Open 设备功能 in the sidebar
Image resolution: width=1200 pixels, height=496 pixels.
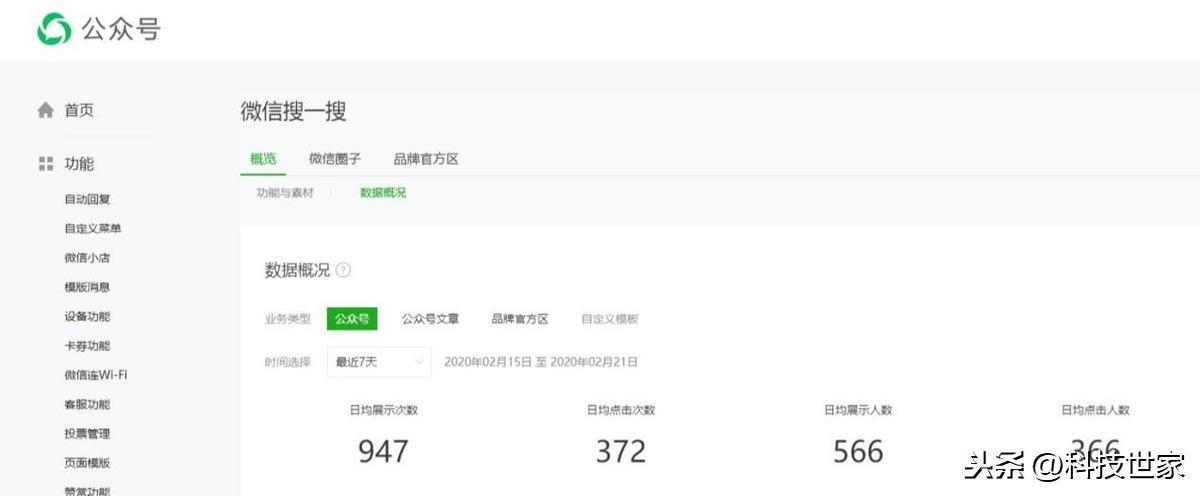87,316
